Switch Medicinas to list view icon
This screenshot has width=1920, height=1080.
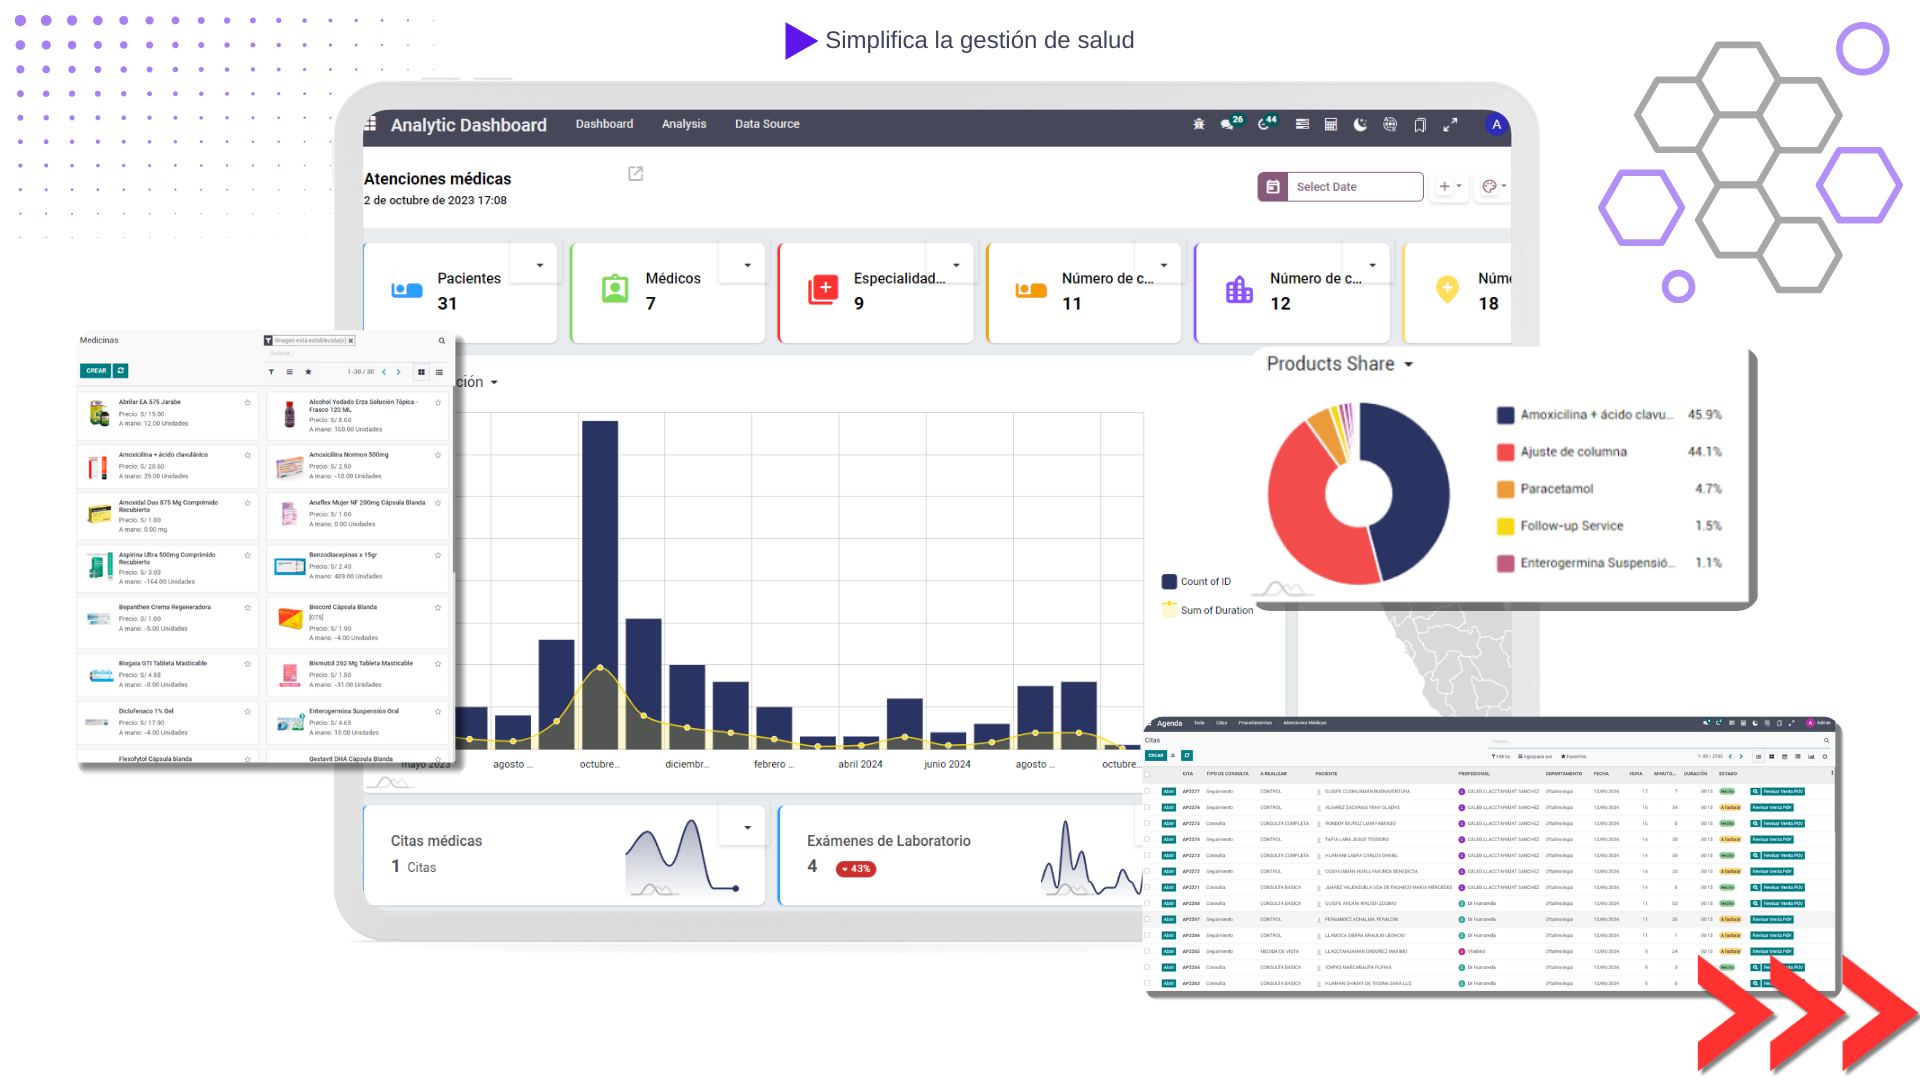pyautogui.click(x=439, y=372)
